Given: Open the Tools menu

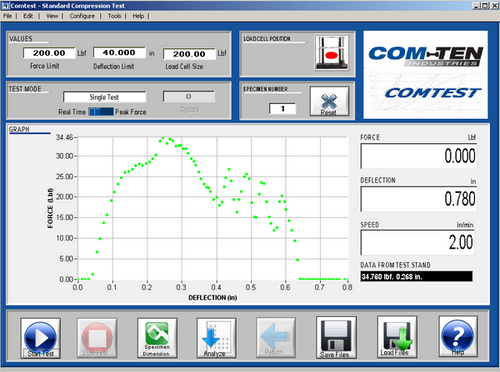Looking at the screenshot, I should (x=114, y=16).
